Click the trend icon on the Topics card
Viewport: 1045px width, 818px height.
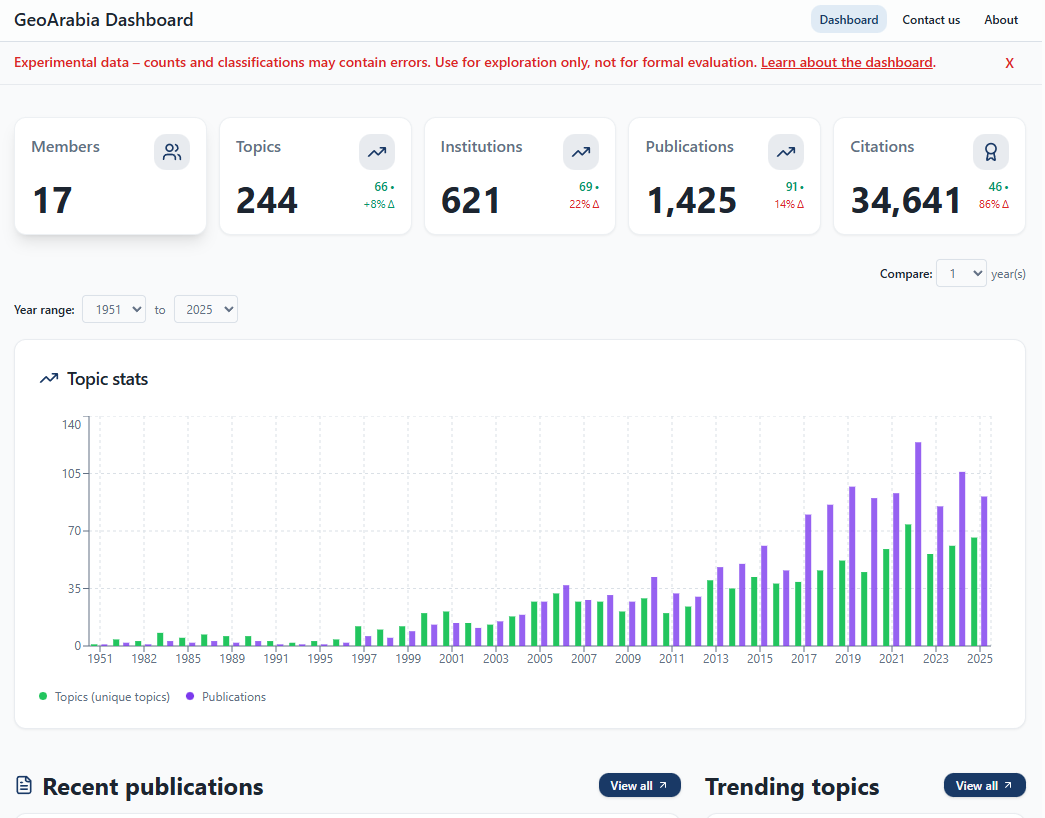tap(376, 151)
